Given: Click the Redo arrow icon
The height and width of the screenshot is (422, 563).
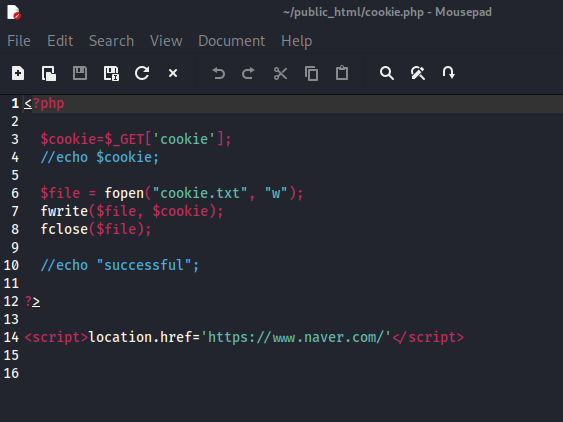Looking at the screenshot, I should point(248,73).
